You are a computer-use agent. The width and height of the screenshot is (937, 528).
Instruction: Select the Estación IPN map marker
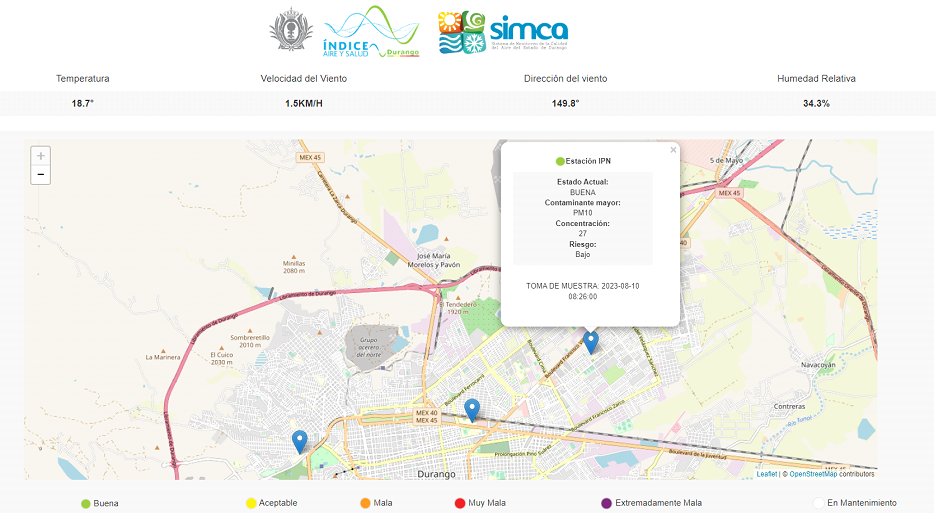[x=590, y=342]
